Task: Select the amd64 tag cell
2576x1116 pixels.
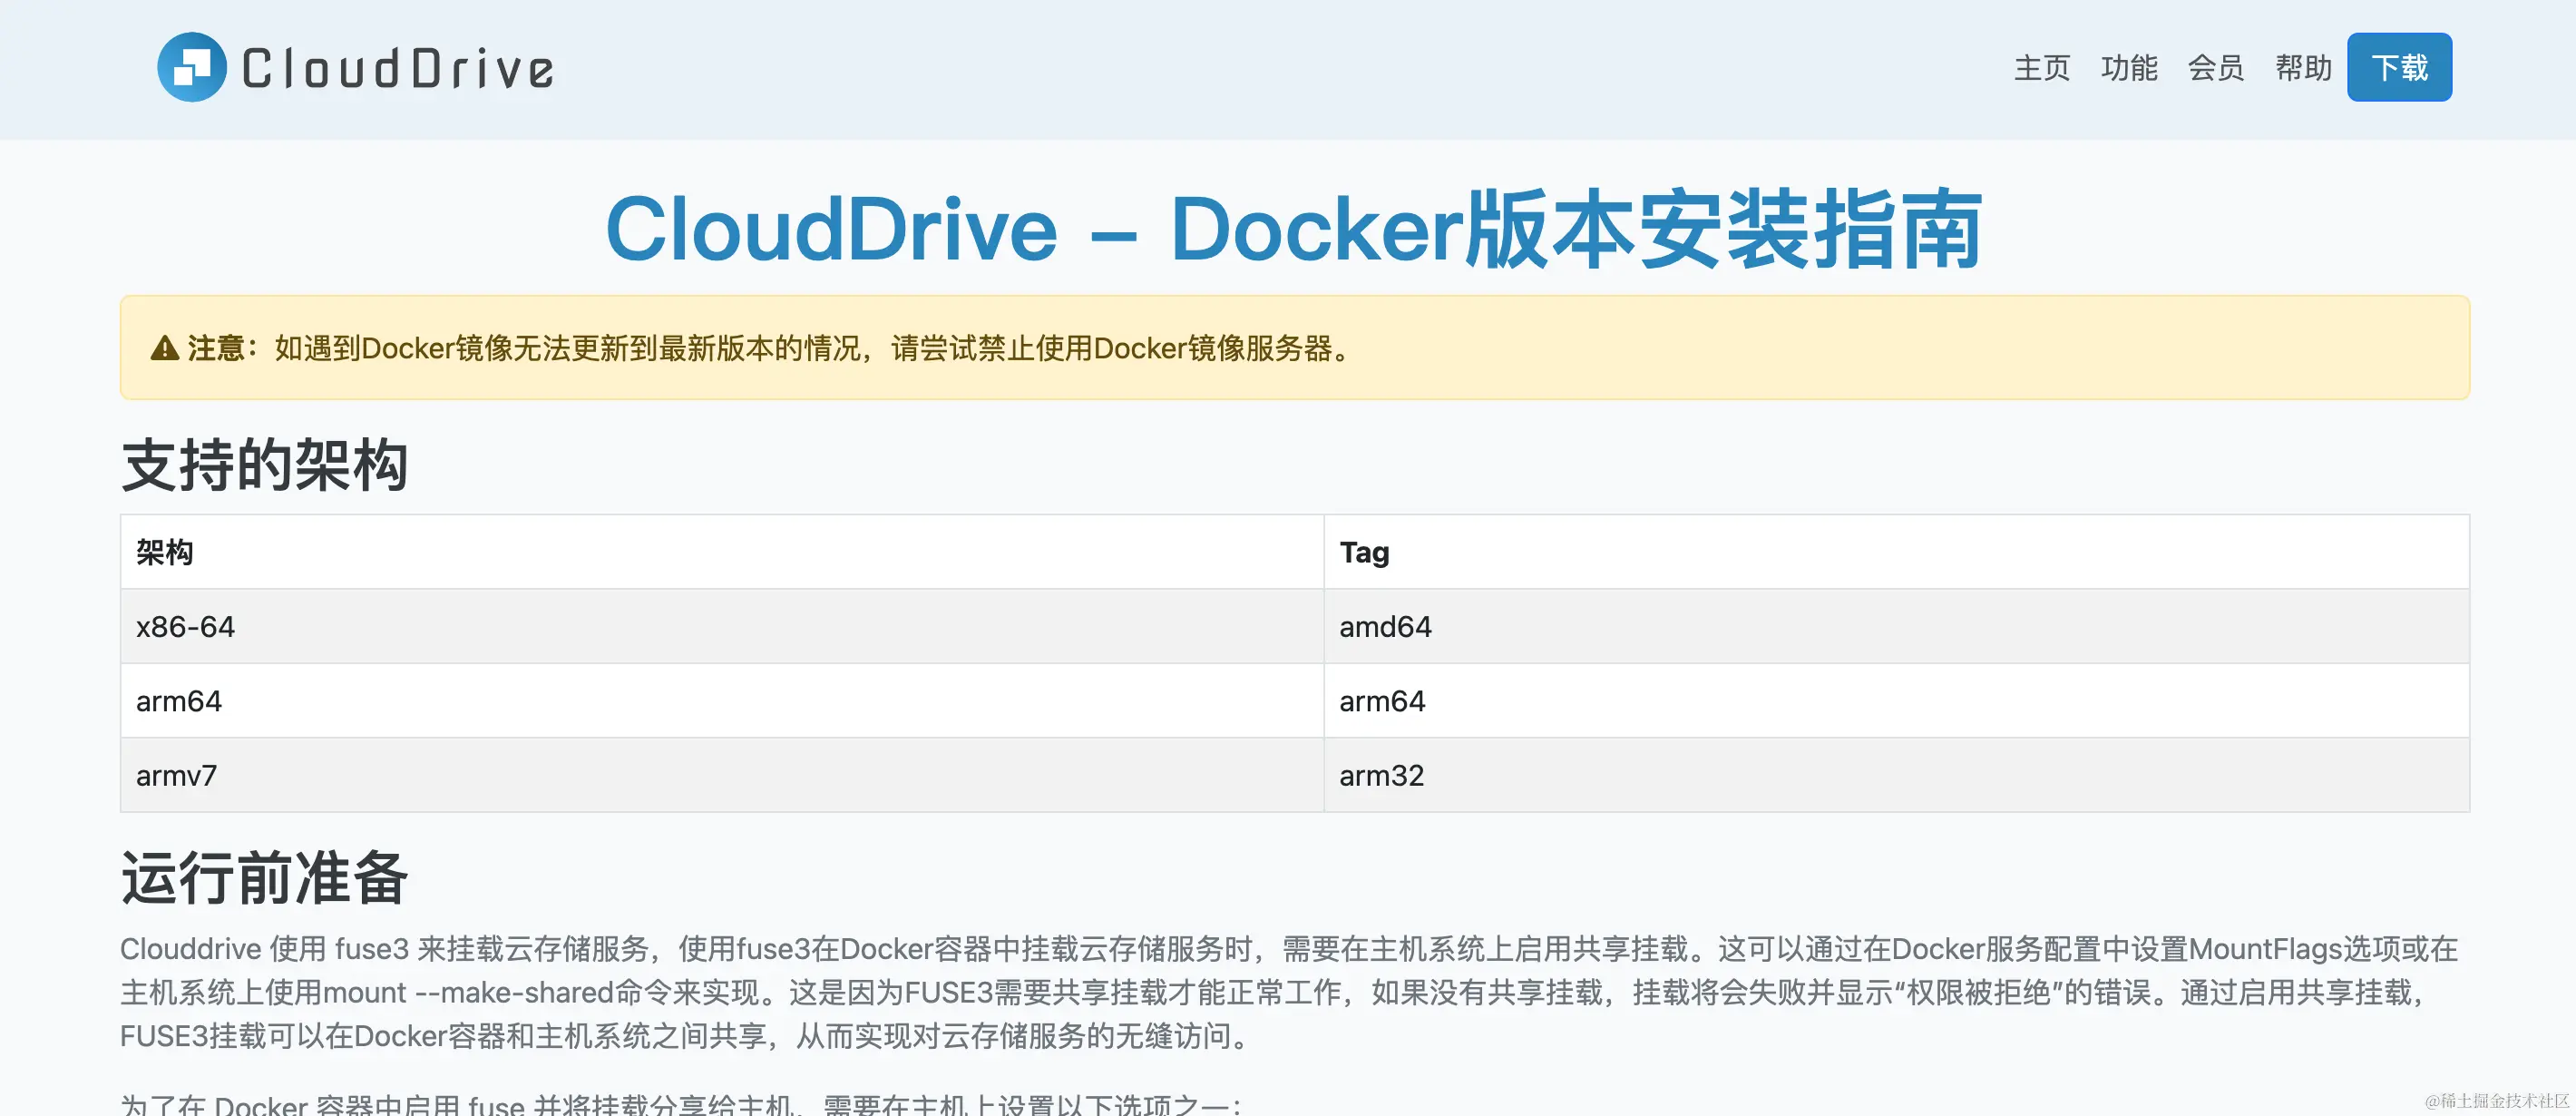Action: click(x=1385, y=627)
